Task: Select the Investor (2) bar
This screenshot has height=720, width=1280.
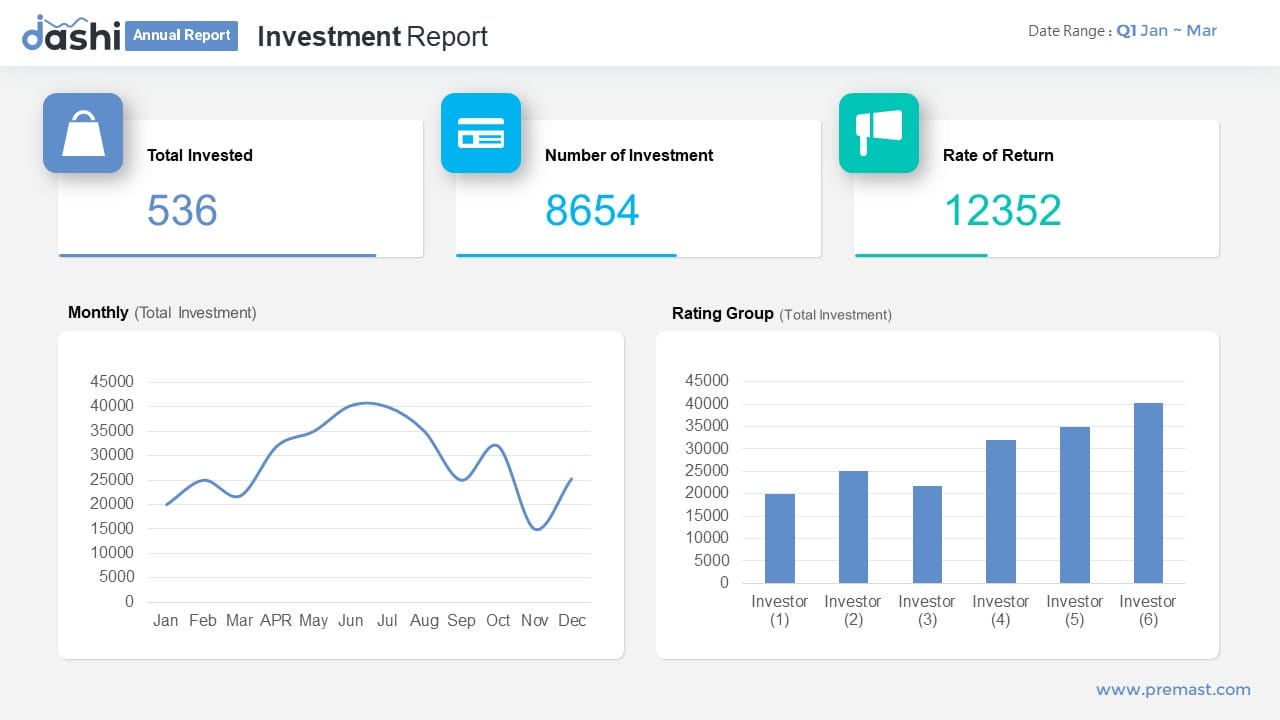Action: tap(853, 527)
